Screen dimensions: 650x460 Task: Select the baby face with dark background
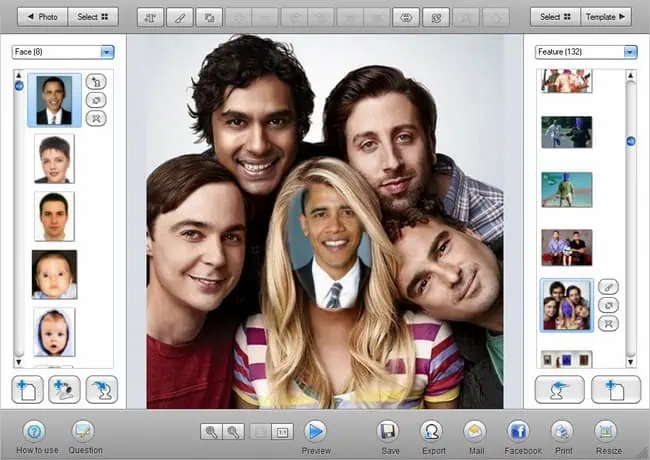click(x=54, y=274)
